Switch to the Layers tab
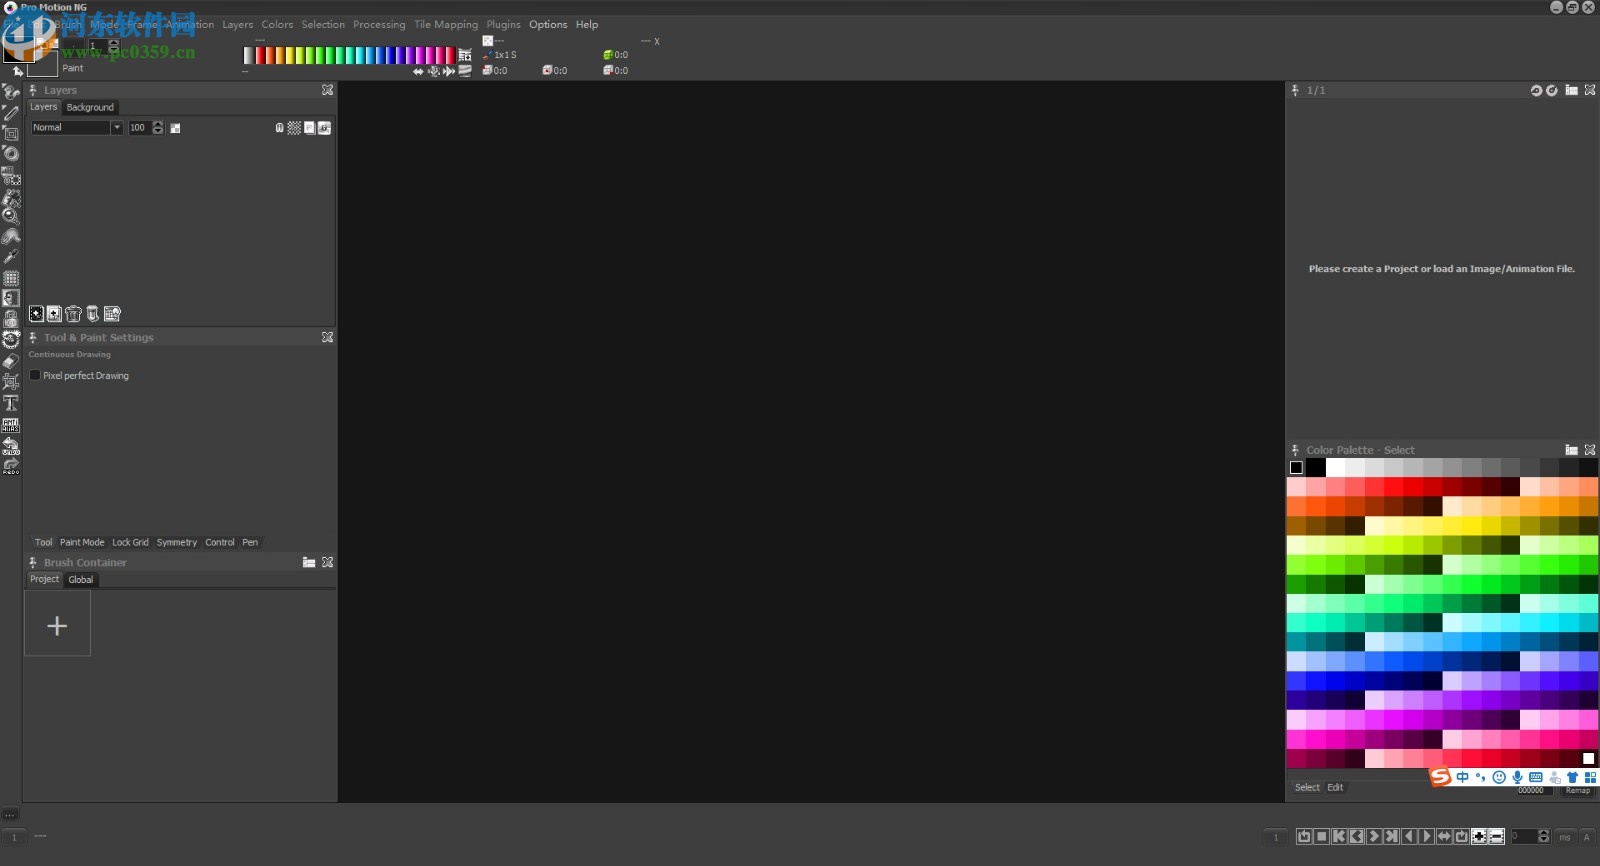Image resolution: width=1600 pixels, height=866 pixels. pyautogui.click(x=43, y=107)
